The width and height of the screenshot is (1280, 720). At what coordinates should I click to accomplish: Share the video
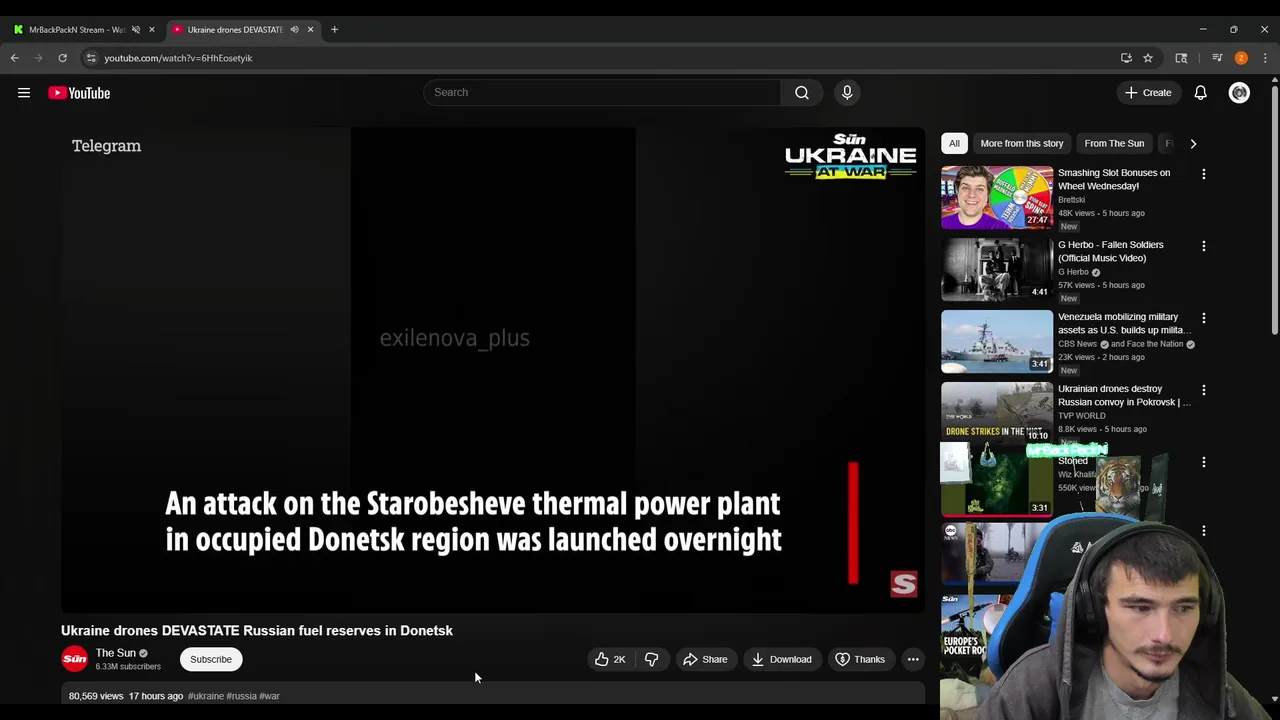coord(705,659)
